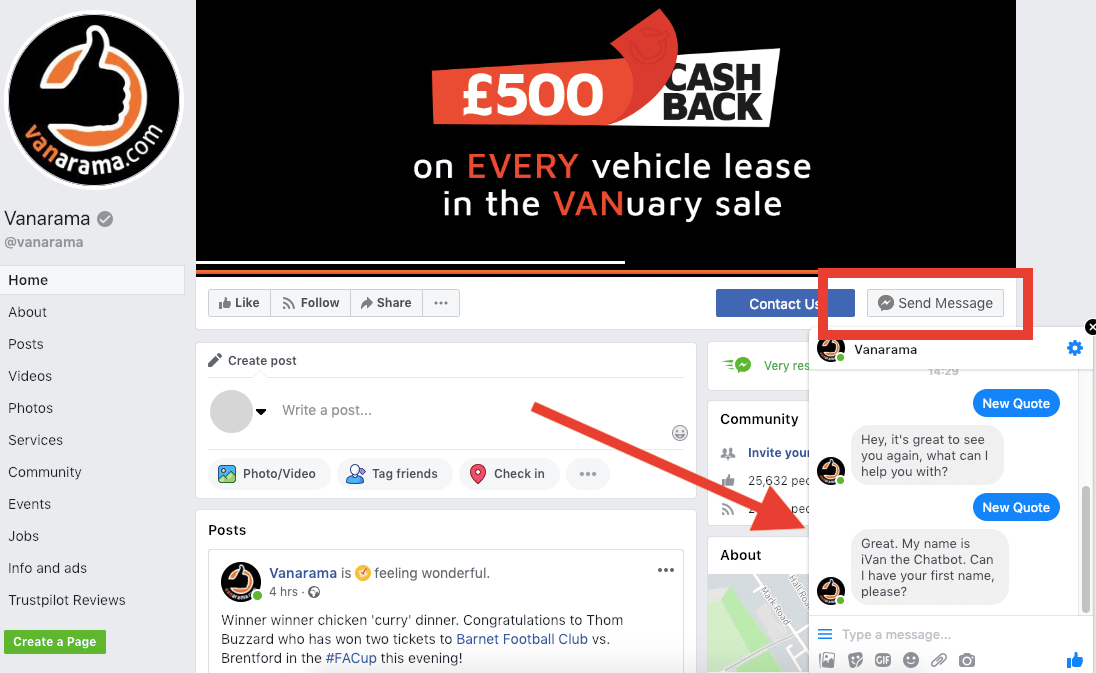Select the Create a Page button
This screenshot has height=673, width=1096.
coord(55,642)
